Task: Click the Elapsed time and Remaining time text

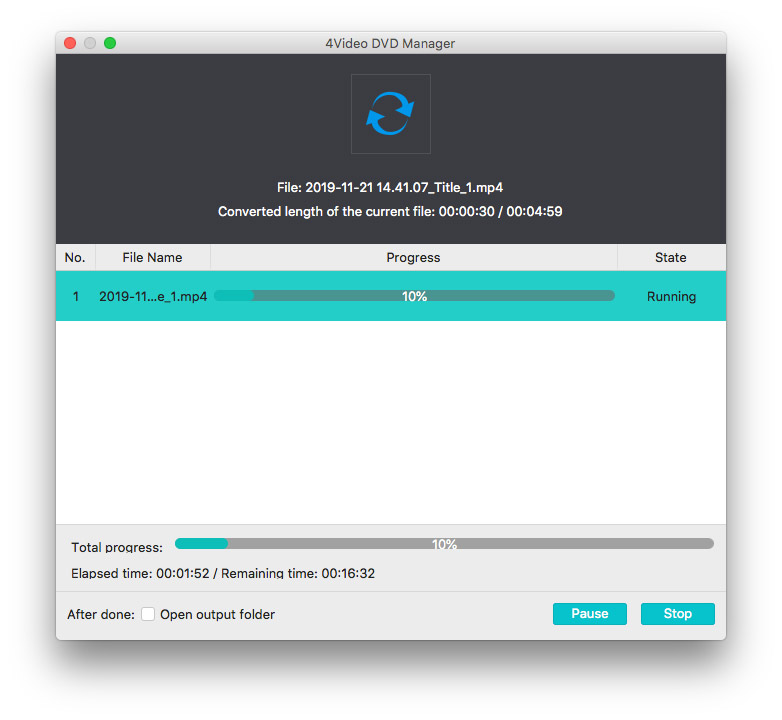Action: coord(223,574)
